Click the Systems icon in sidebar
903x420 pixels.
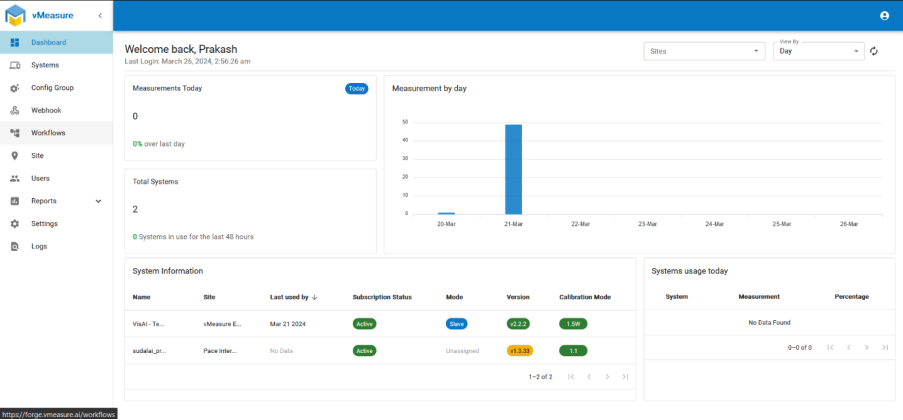pos(15,65)
